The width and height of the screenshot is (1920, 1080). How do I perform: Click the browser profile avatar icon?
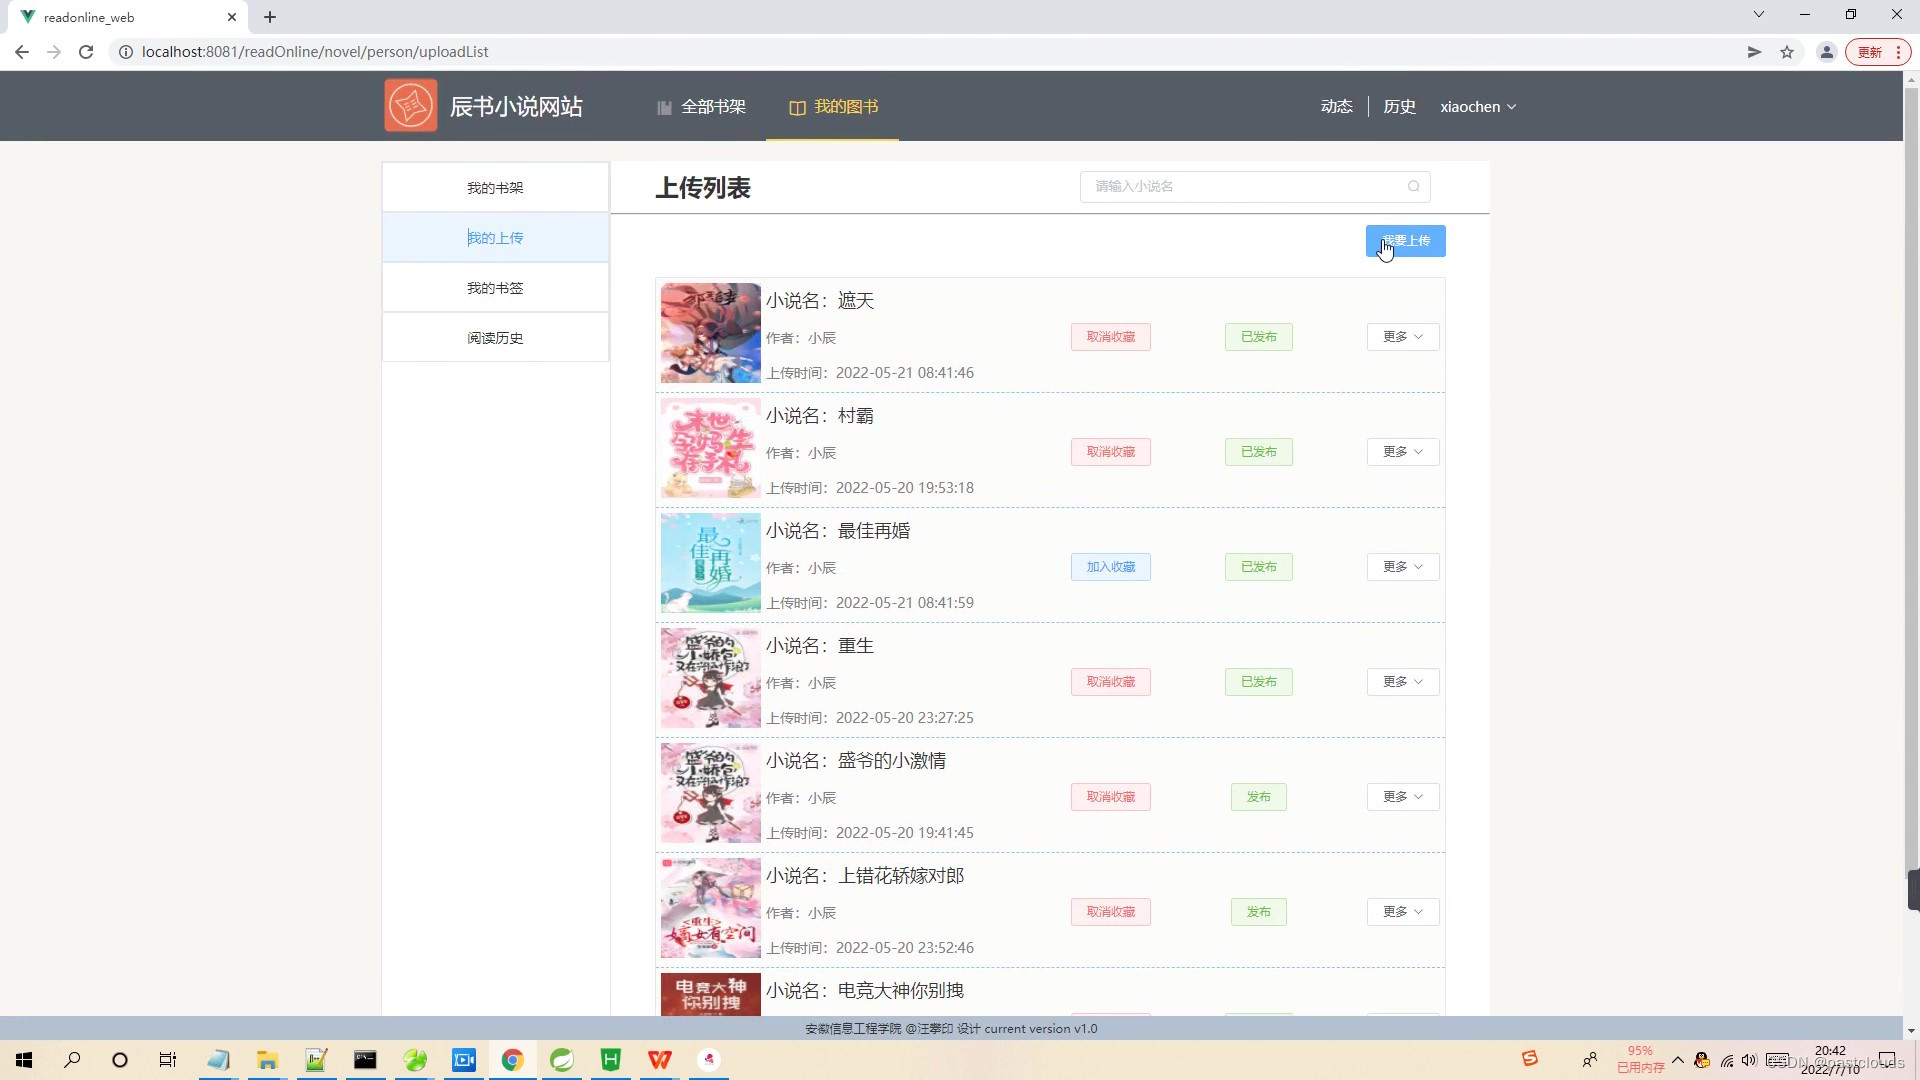(x=1826, y=52)
